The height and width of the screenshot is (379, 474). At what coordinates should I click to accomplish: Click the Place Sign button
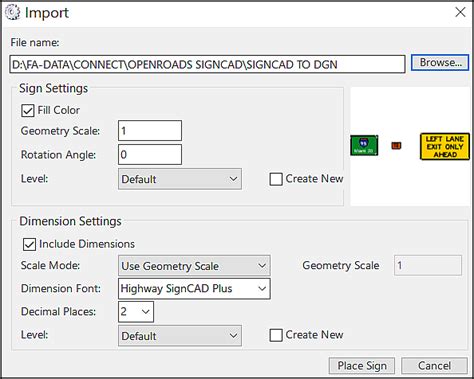(x=362, y=366)
